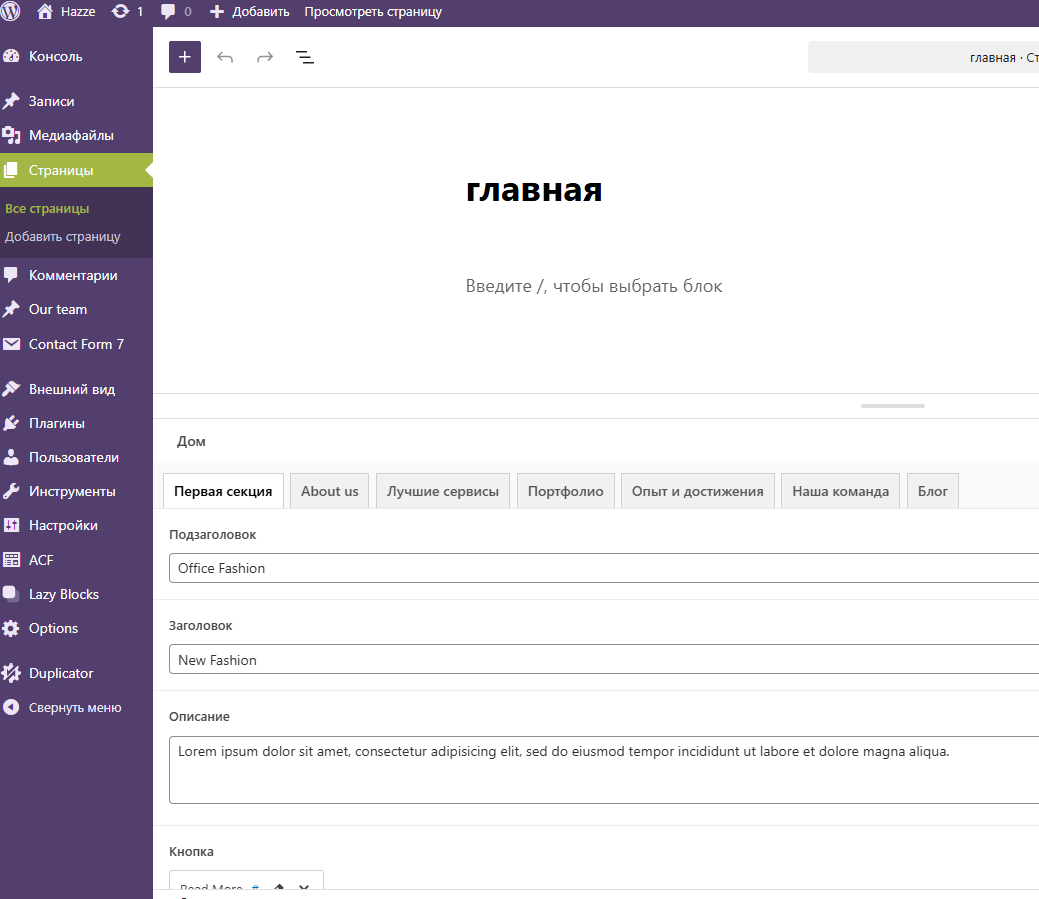
Task: Click Просмотреть страницу link
Action: tap(373, 11)
